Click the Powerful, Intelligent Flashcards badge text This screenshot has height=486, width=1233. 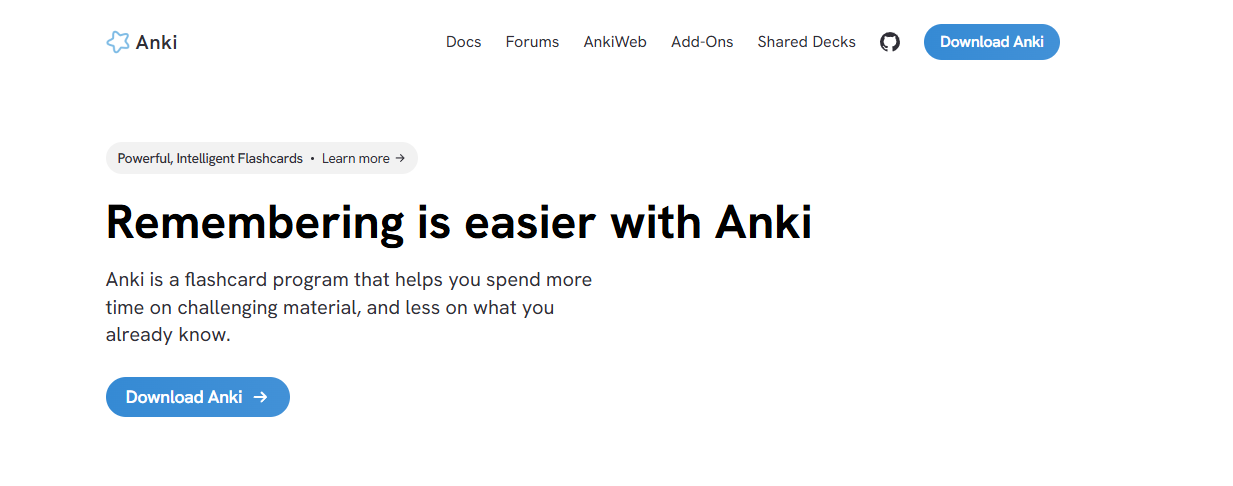pos(210,158)
